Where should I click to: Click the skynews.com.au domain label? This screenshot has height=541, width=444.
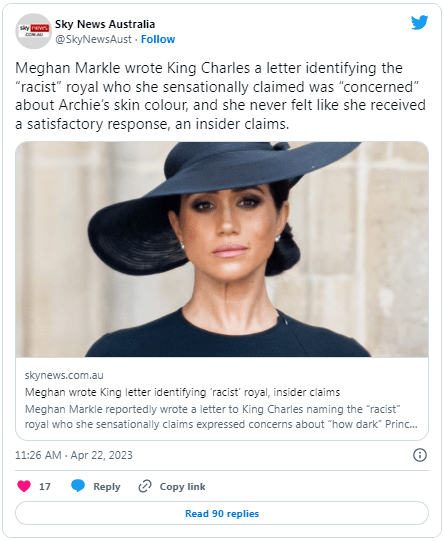point(64,375)
